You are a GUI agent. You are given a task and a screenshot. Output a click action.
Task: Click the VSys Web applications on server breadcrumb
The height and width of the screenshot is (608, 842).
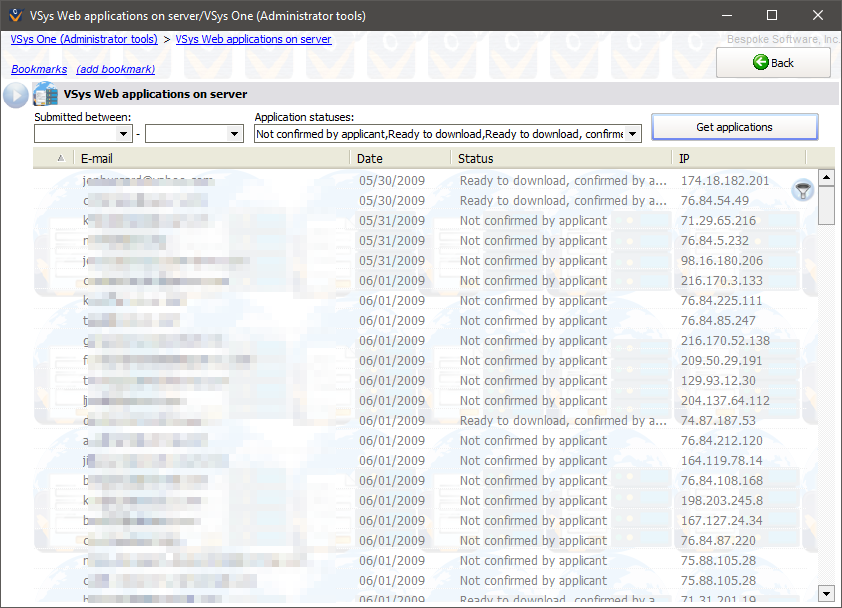tap(253, 39)
